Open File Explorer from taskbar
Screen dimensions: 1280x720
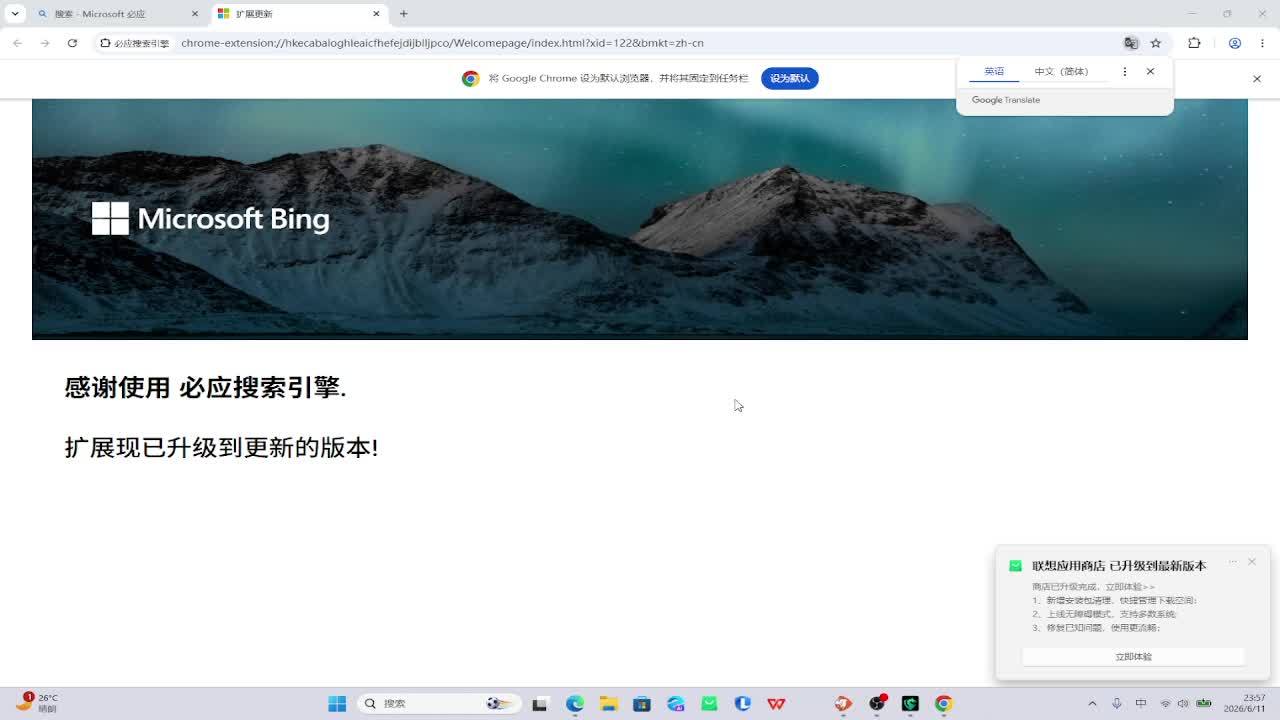(608, 703)
